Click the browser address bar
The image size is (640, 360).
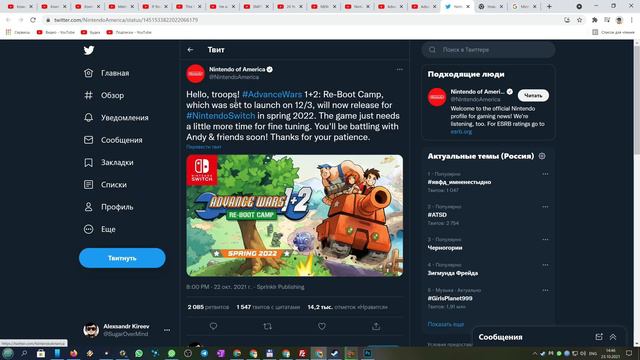pyautogui.click(x=302, y=20)
